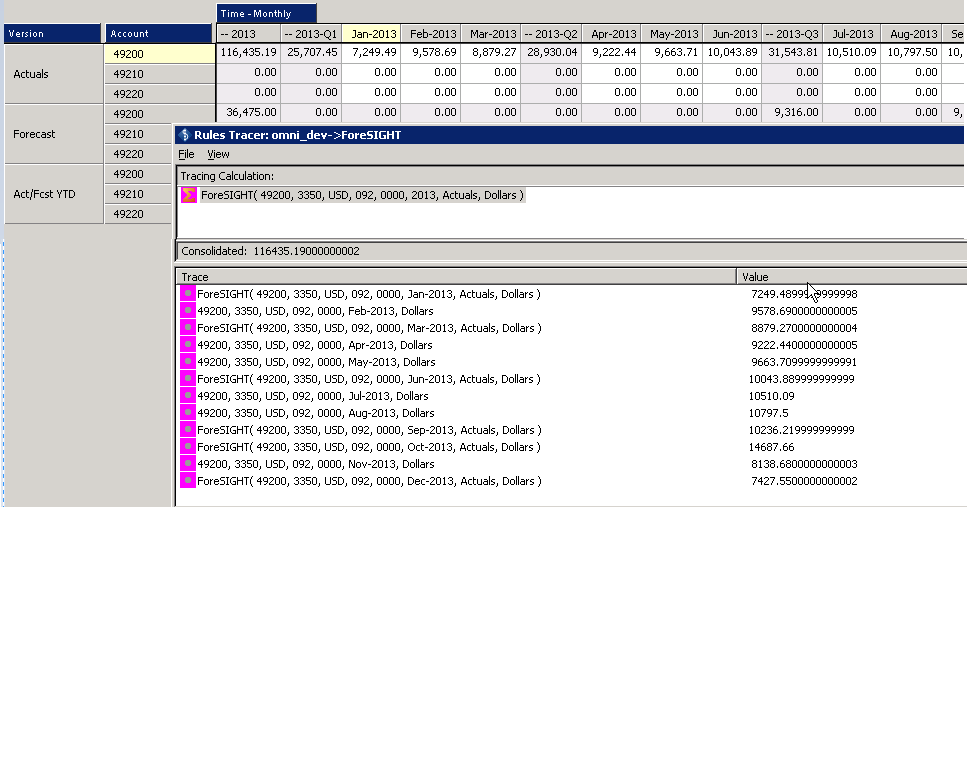967x765 pixels.
Task: Select the ForeSIGHT Dec-2013 Actuals trace row text
Action: [369, 481]
